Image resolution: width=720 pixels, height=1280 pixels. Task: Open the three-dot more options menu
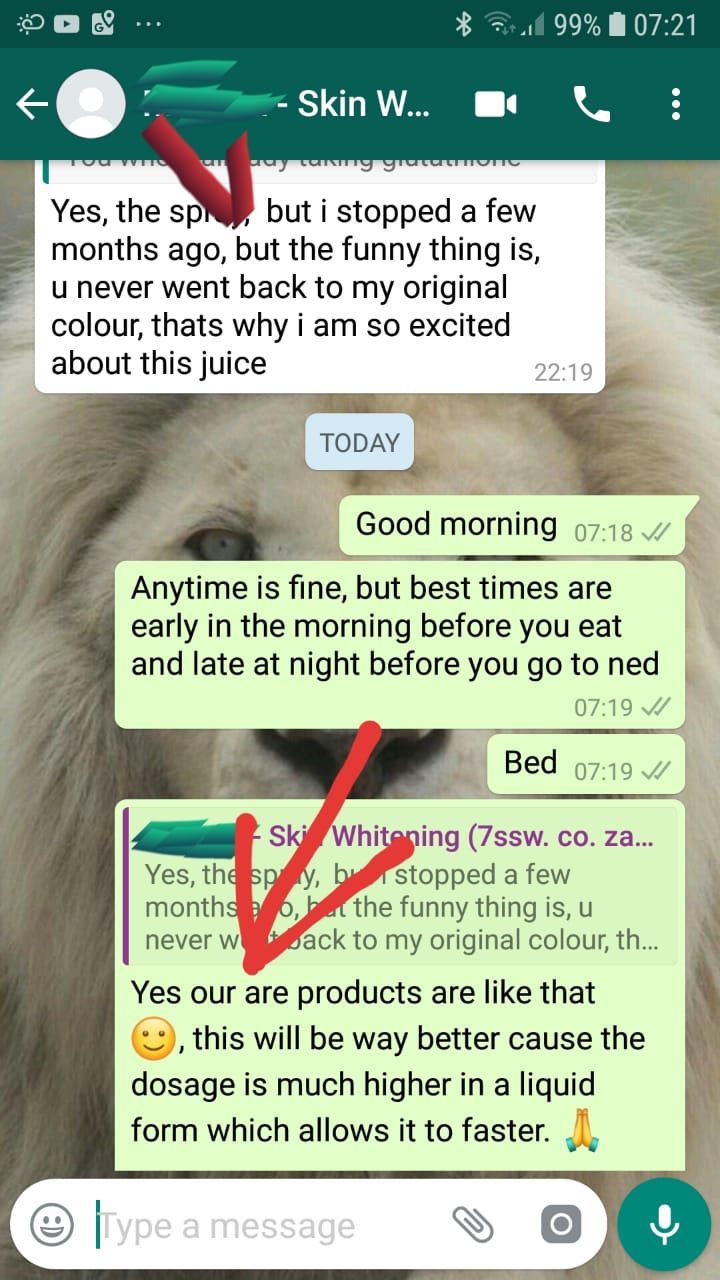pos(676,104)
